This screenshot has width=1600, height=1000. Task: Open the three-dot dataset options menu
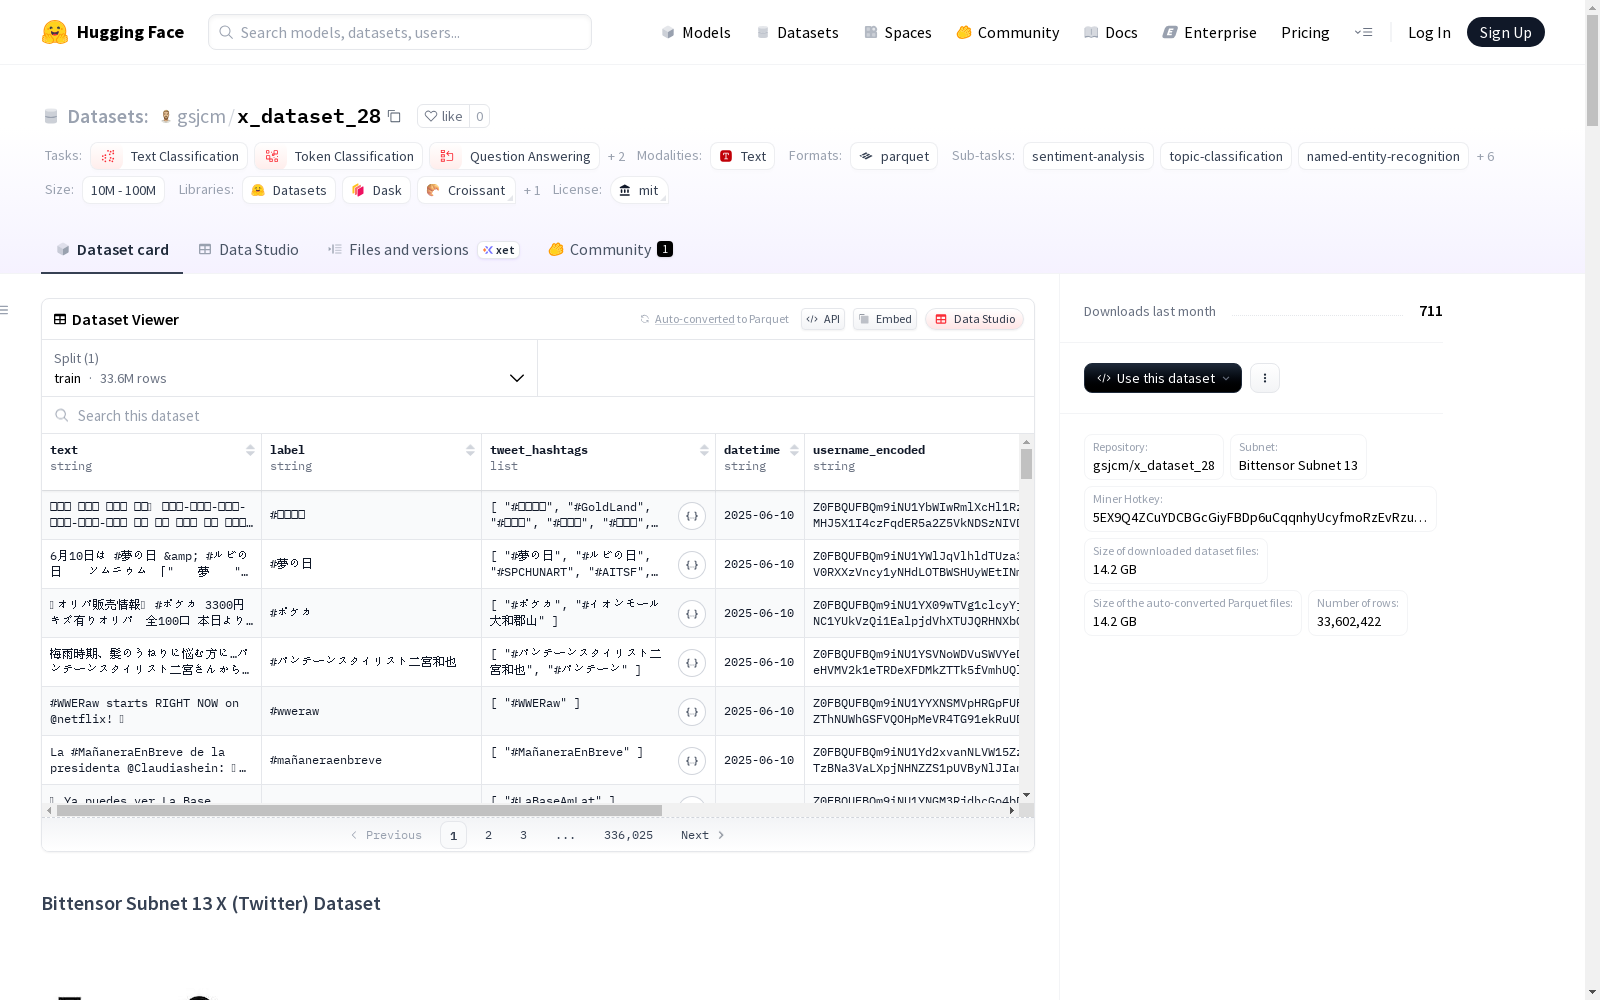[x=1265, y=378]
